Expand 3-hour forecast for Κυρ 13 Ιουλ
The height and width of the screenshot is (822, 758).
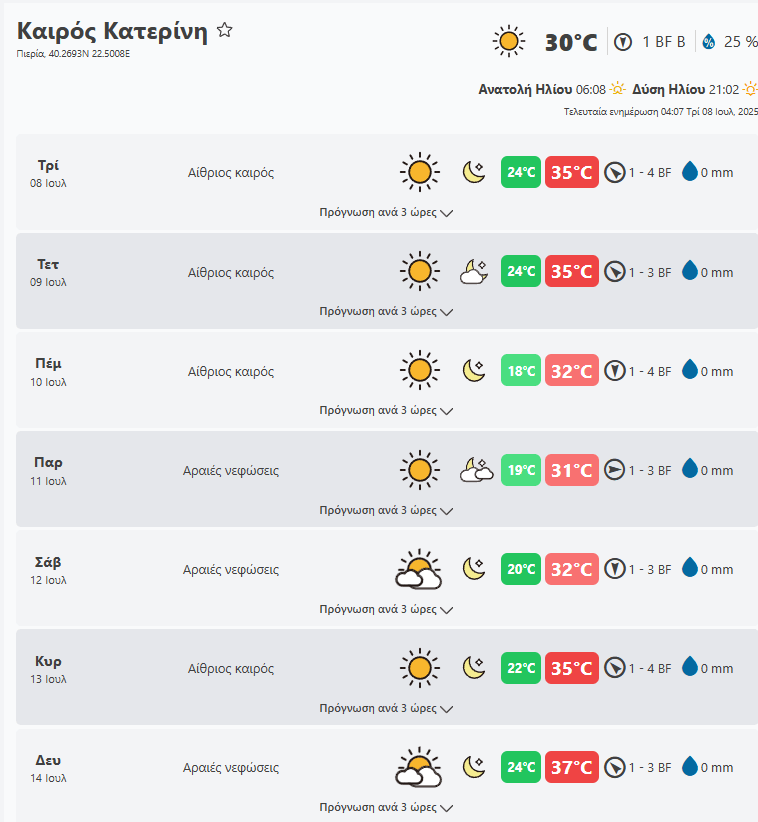386,708
